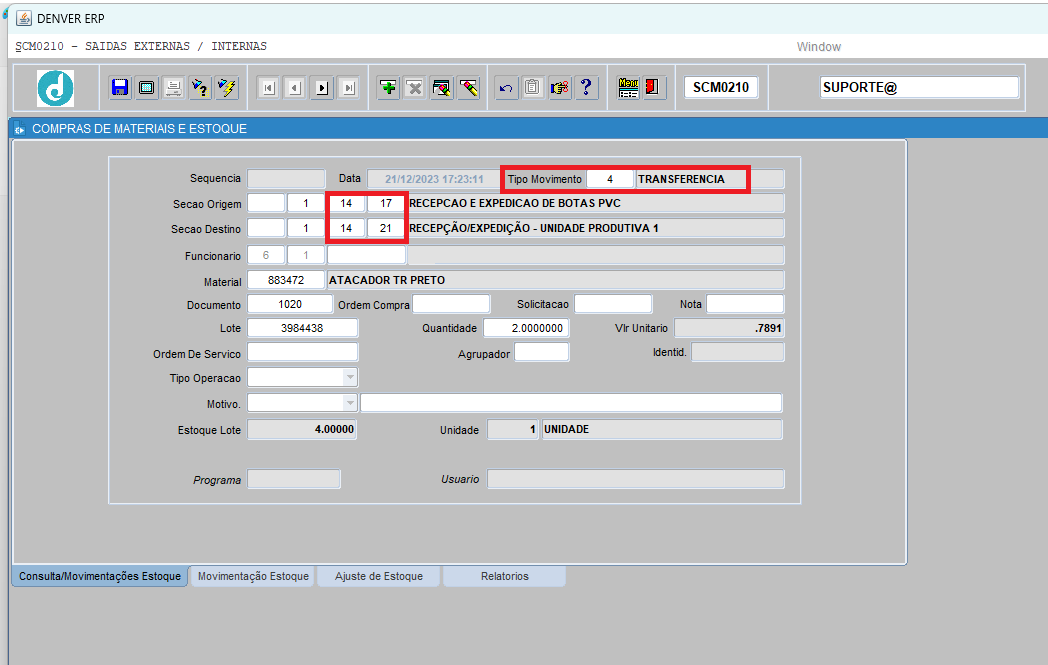This screenshot has width=1048, height=665.
Task: Click the Undo arrow icon
Action: click(x=507, y=88)
